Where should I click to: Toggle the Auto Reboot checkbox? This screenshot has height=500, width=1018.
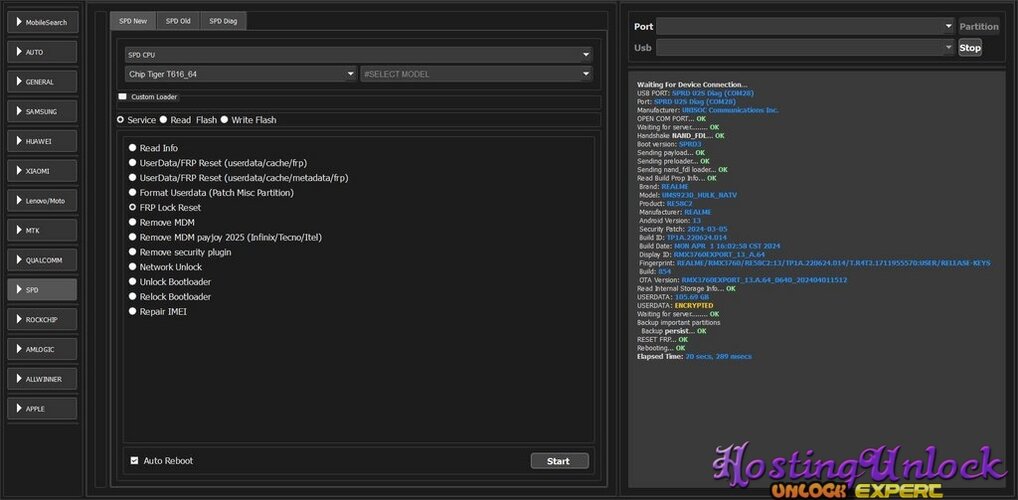[134, 460]
